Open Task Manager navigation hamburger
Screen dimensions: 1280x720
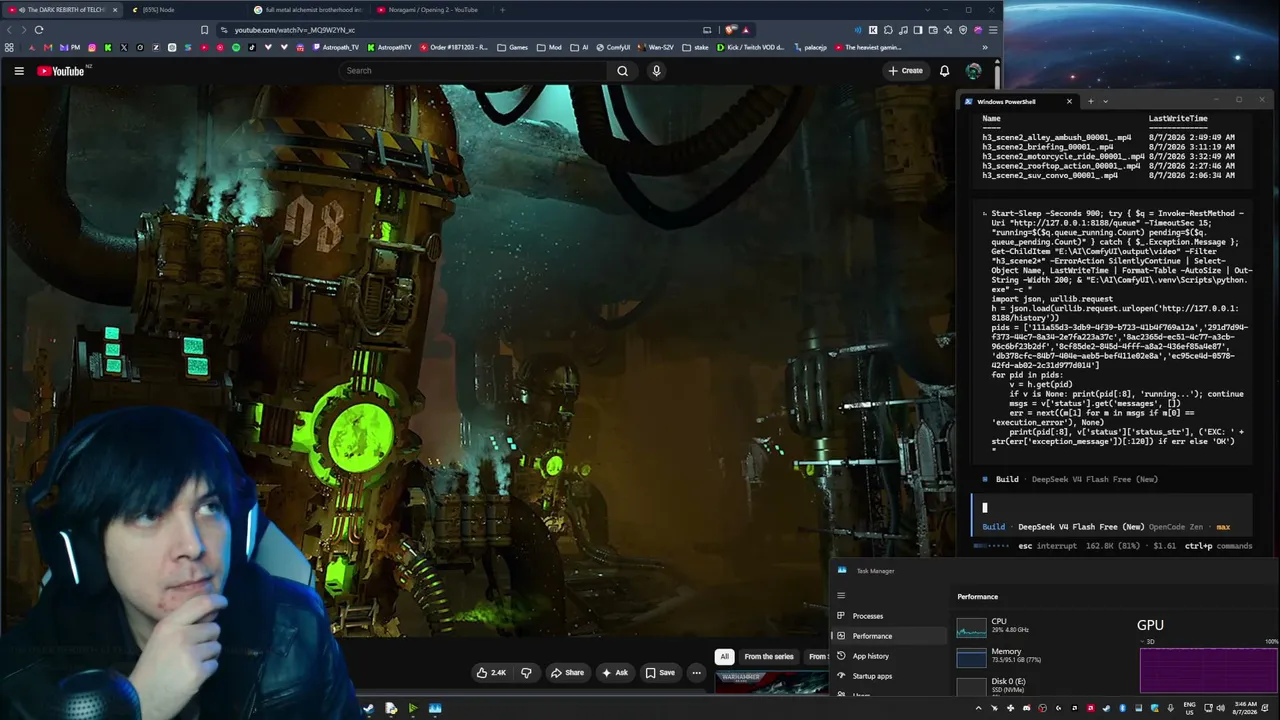[x=840, y=596]
